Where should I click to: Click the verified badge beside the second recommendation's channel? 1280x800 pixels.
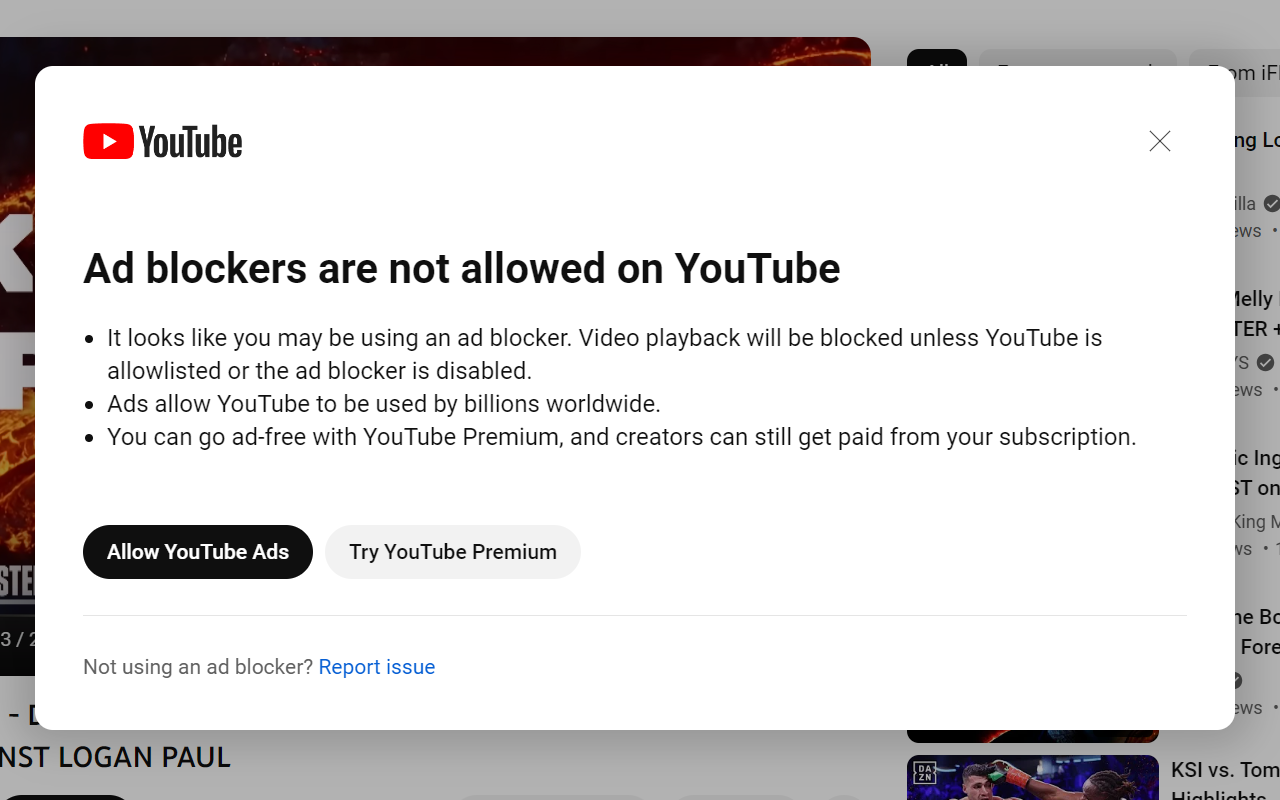point(1264,362)
